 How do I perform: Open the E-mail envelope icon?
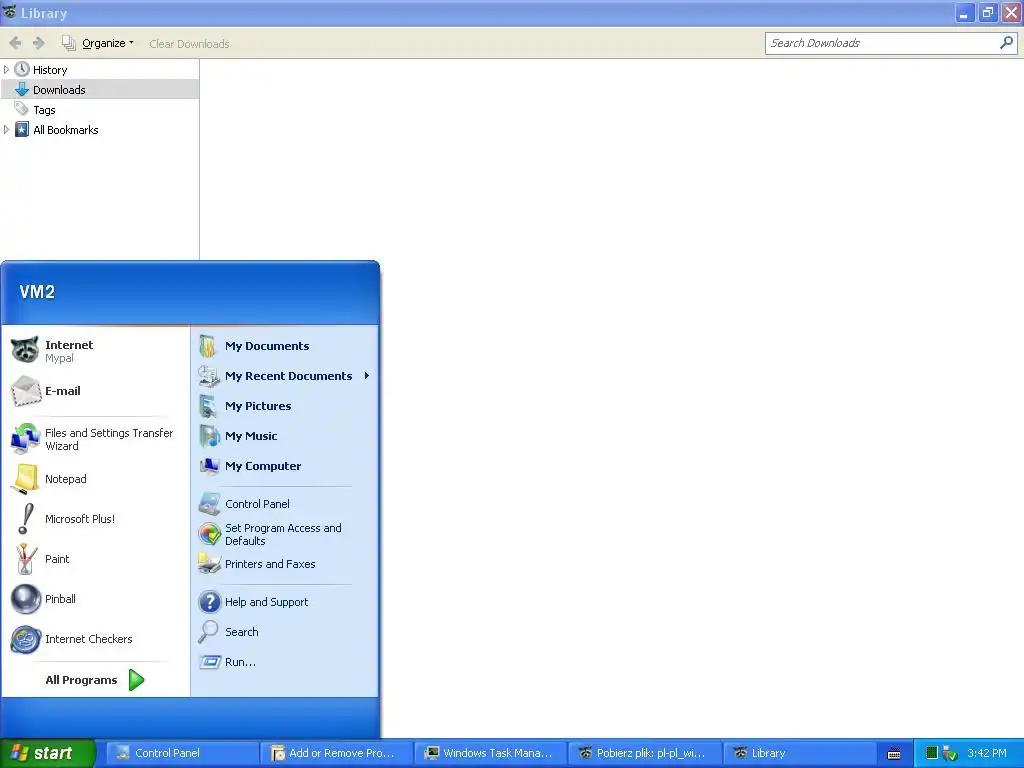click(25, 391)
